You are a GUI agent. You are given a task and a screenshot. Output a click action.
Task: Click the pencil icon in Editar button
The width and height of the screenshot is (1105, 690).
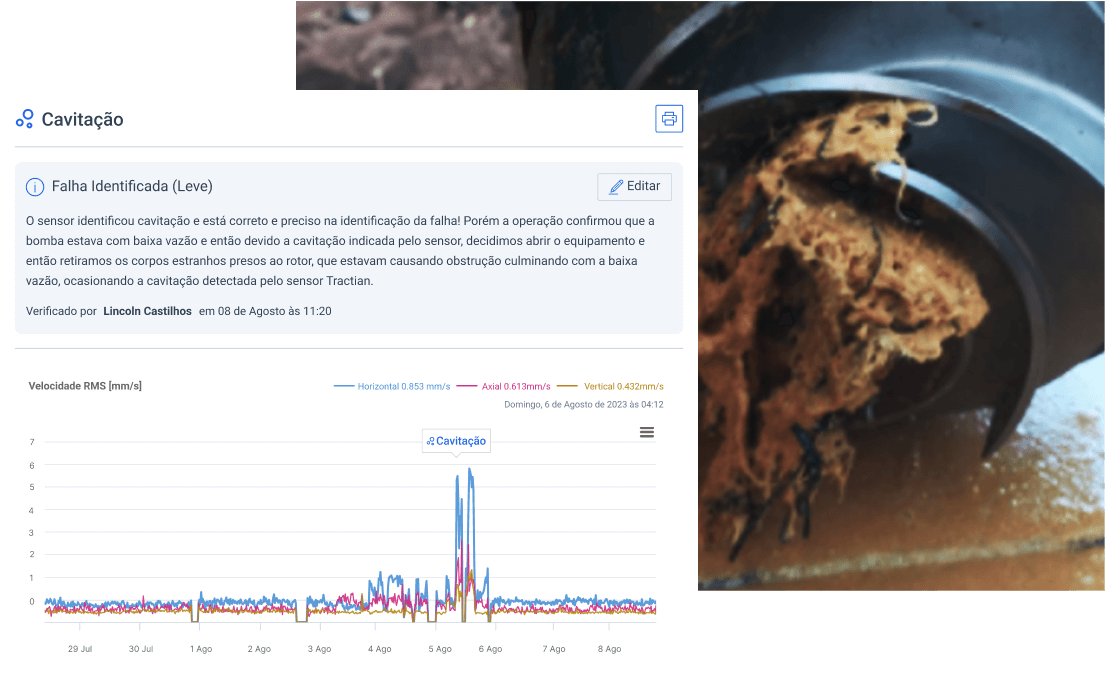[x=616, y=187]
